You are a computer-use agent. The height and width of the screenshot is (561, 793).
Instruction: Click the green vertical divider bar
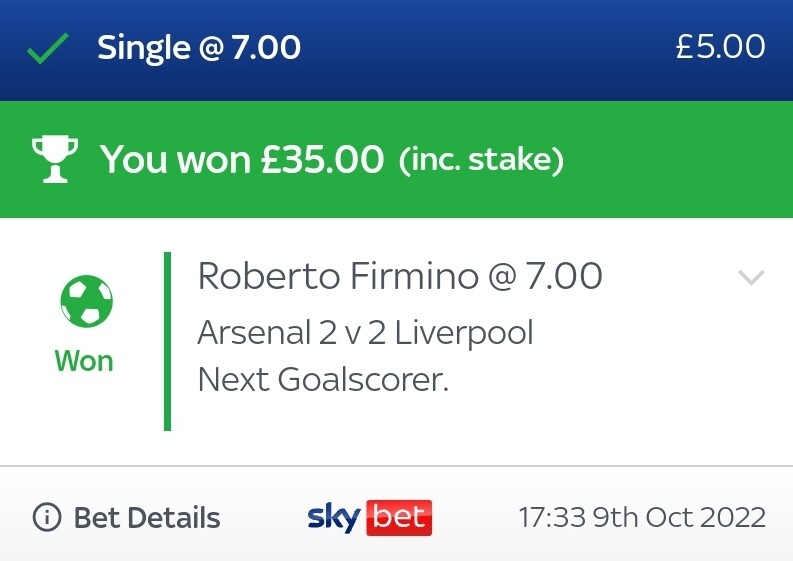coord(167,341)
